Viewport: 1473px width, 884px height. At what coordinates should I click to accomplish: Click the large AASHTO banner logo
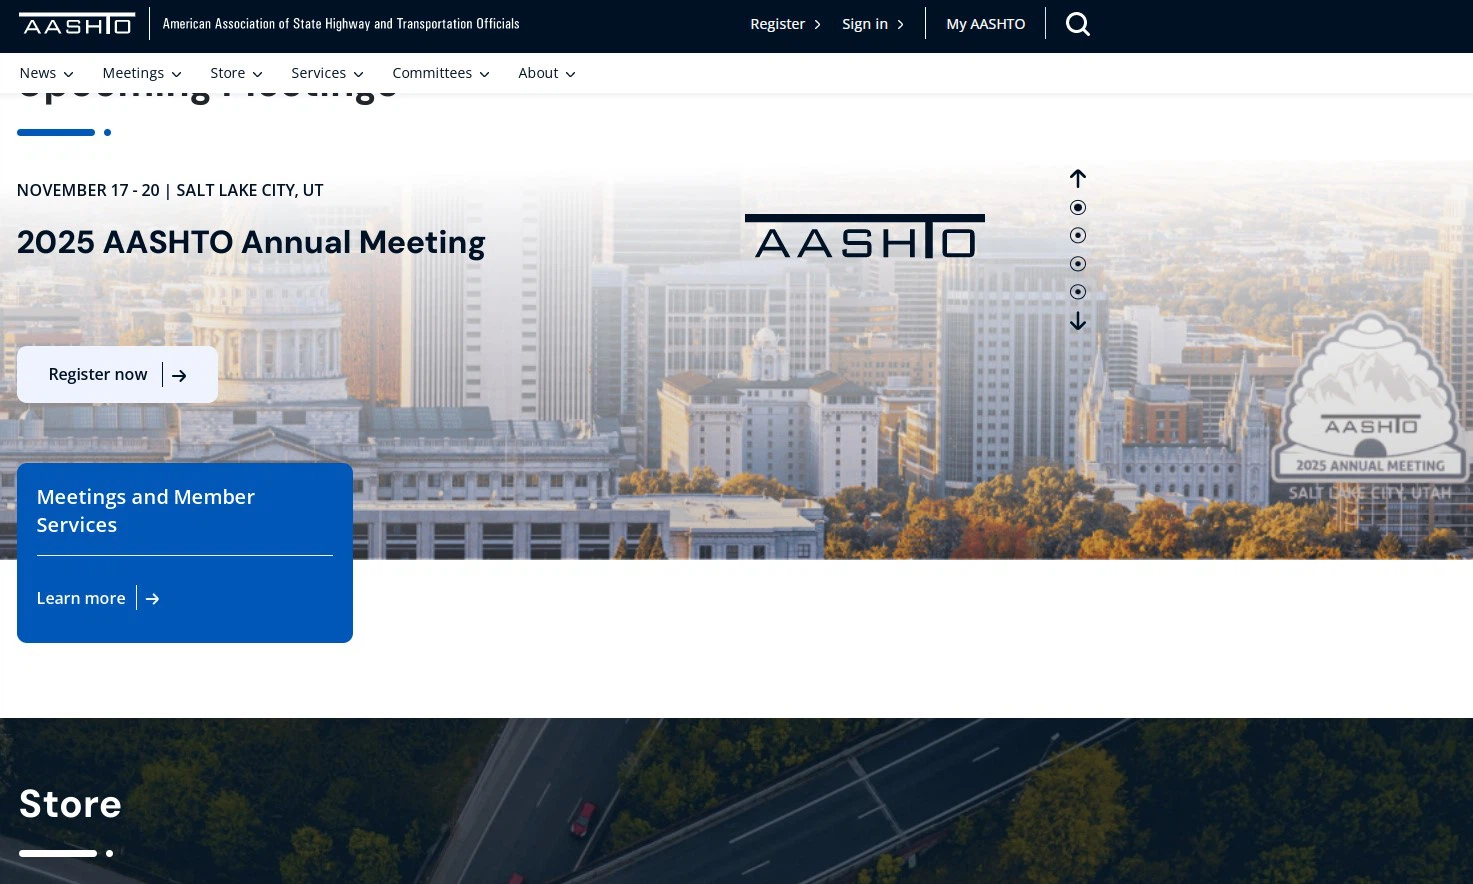[x=864, y=237]
